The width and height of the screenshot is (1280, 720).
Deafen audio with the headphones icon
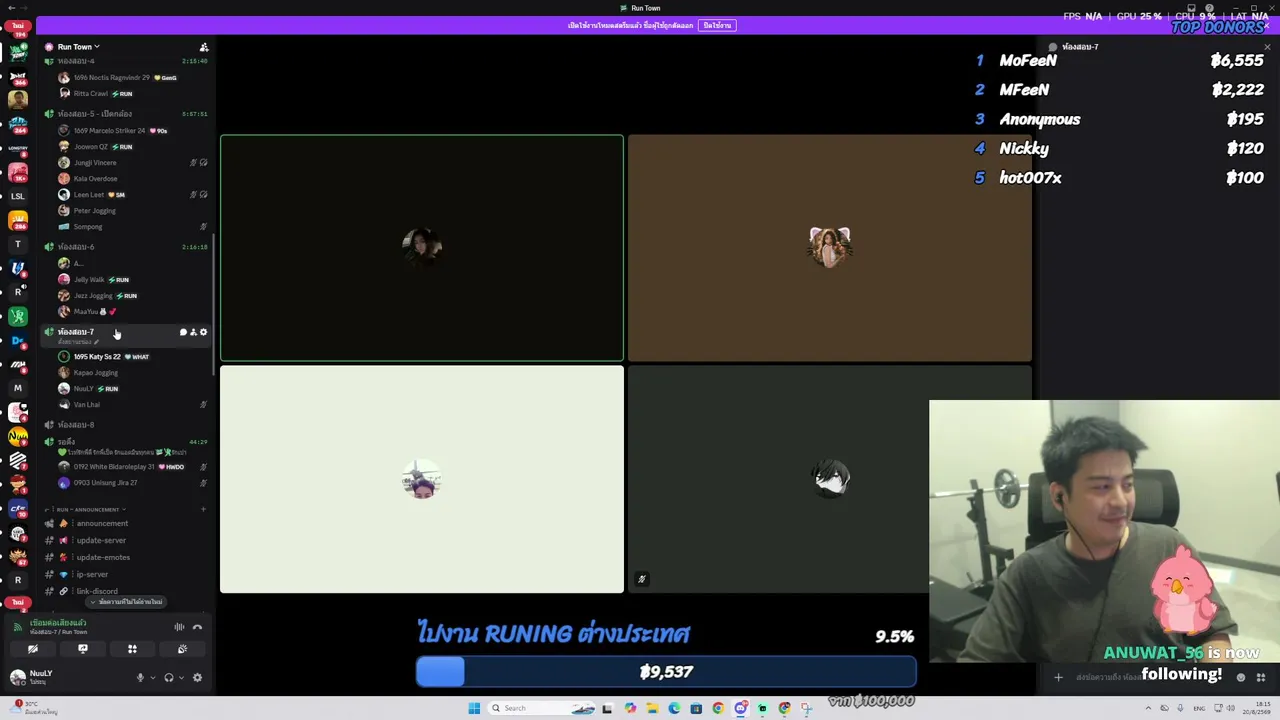[169, 678]
